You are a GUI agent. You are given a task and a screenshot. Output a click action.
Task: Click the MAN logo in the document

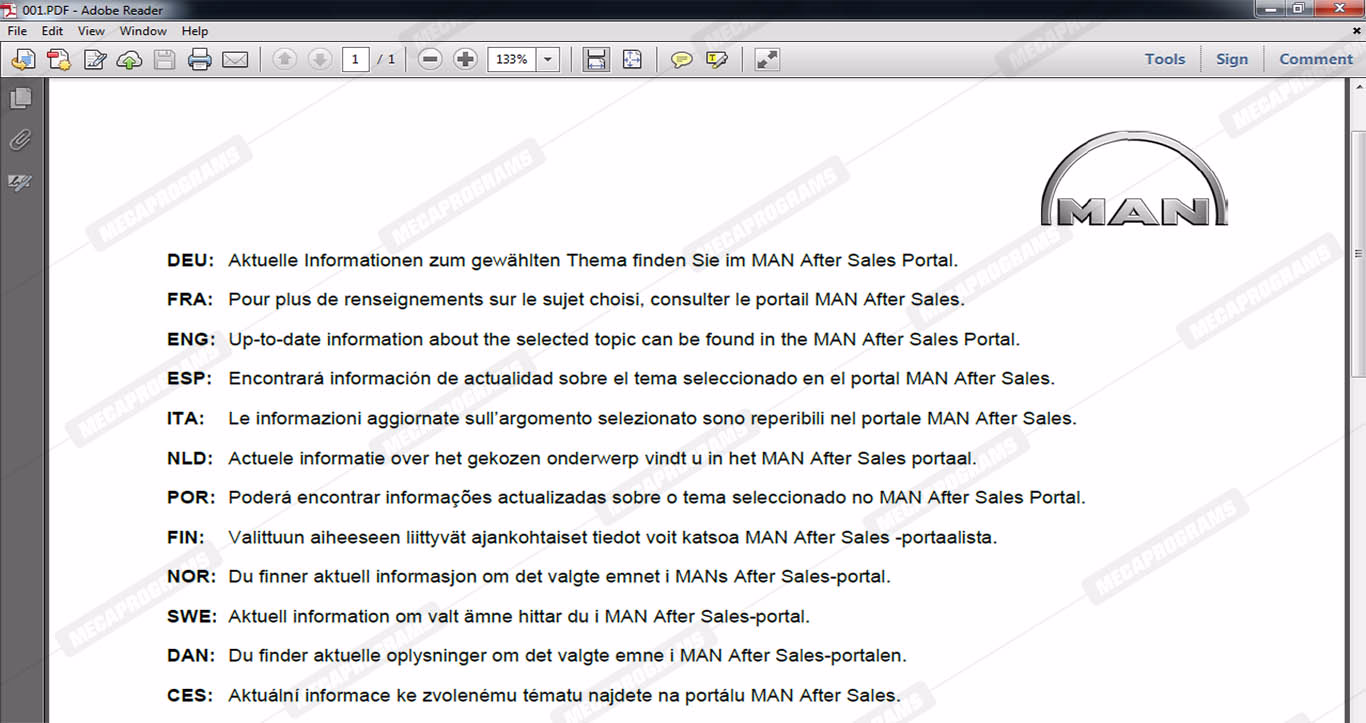[x=1134, y=179]
